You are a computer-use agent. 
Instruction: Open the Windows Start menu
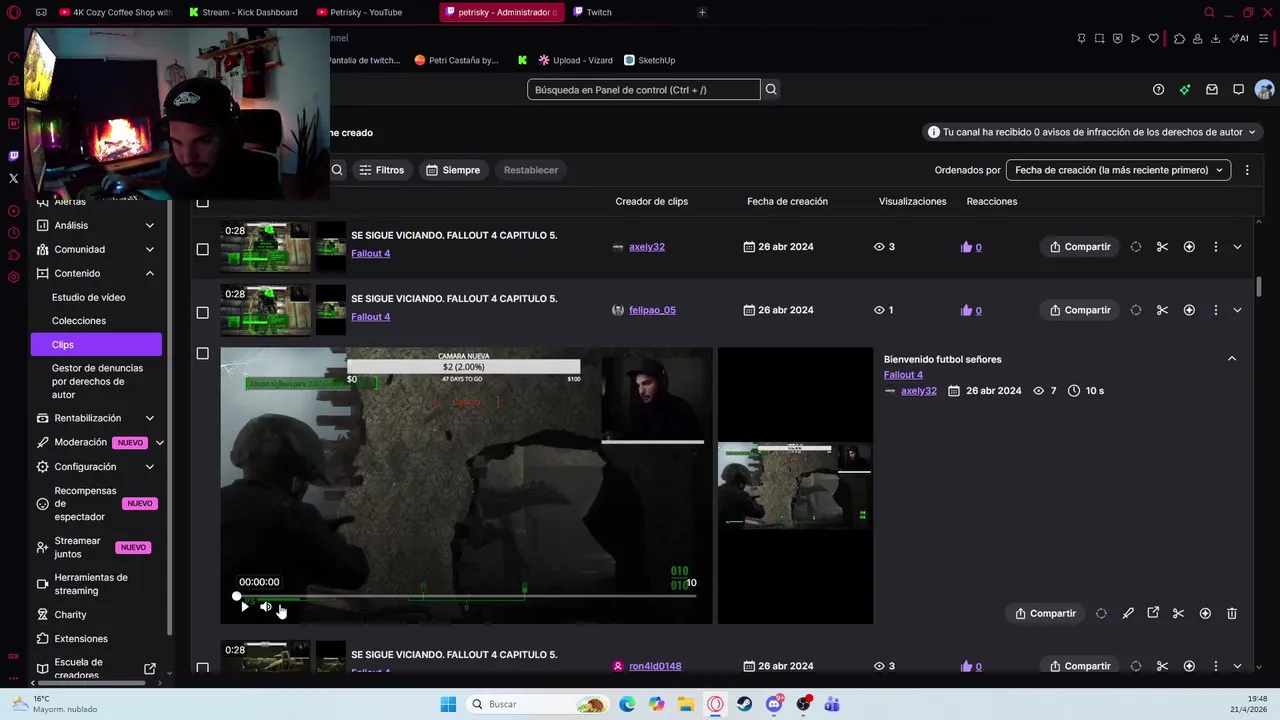(x=448, y=704)
